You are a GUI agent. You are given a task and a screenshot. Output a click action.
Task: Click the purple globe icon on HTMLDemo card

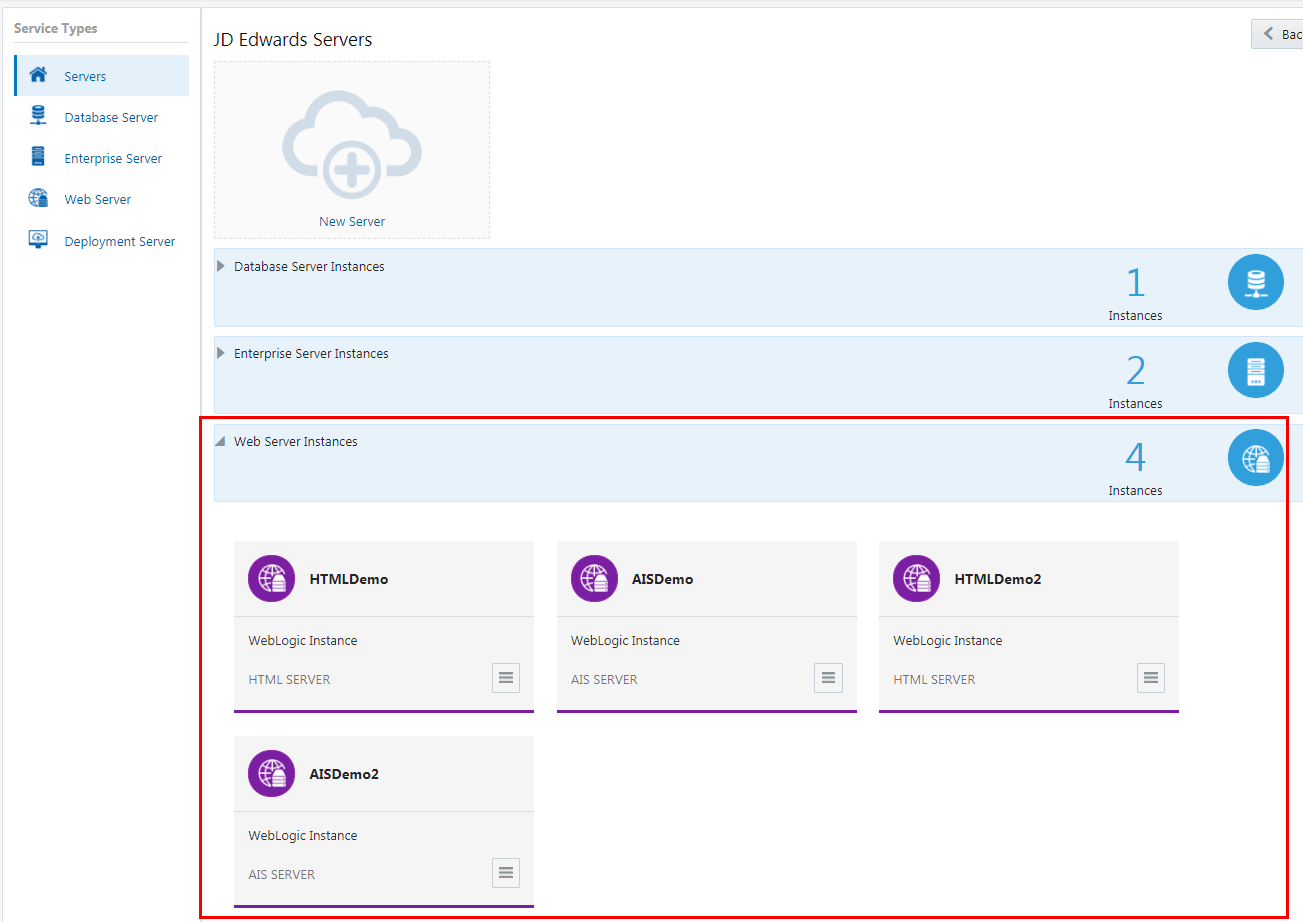[x=271, y=578]
